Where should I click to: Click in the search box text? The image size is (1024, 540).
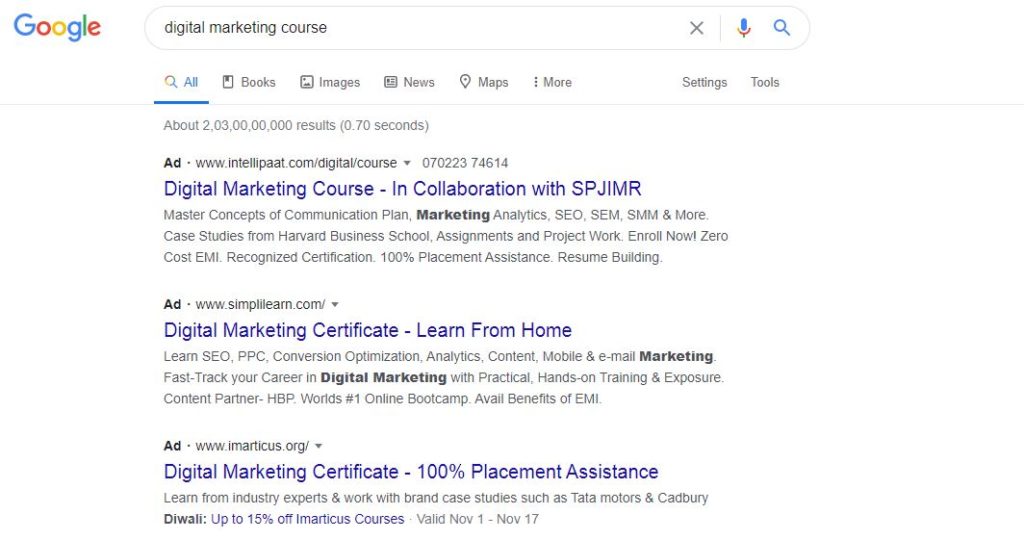[246, 27]
